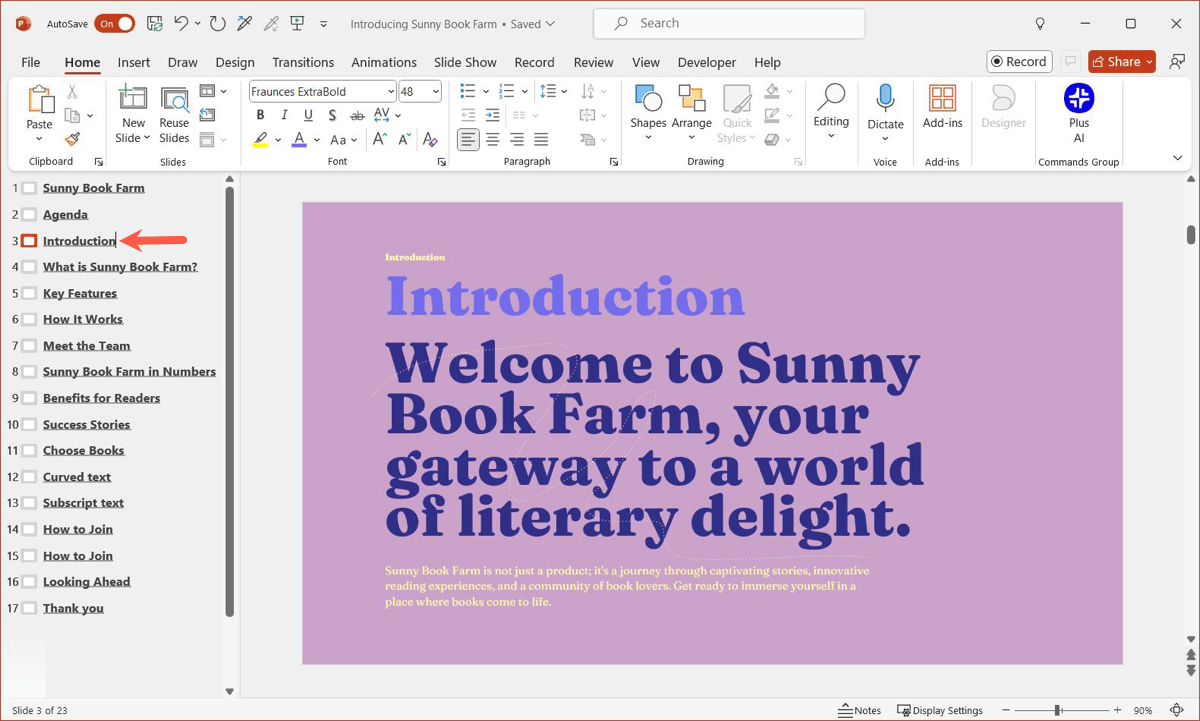Screen dimensions: 1200x721
Task: Toggle Bold formatting
Action: (x=260, y=116)
